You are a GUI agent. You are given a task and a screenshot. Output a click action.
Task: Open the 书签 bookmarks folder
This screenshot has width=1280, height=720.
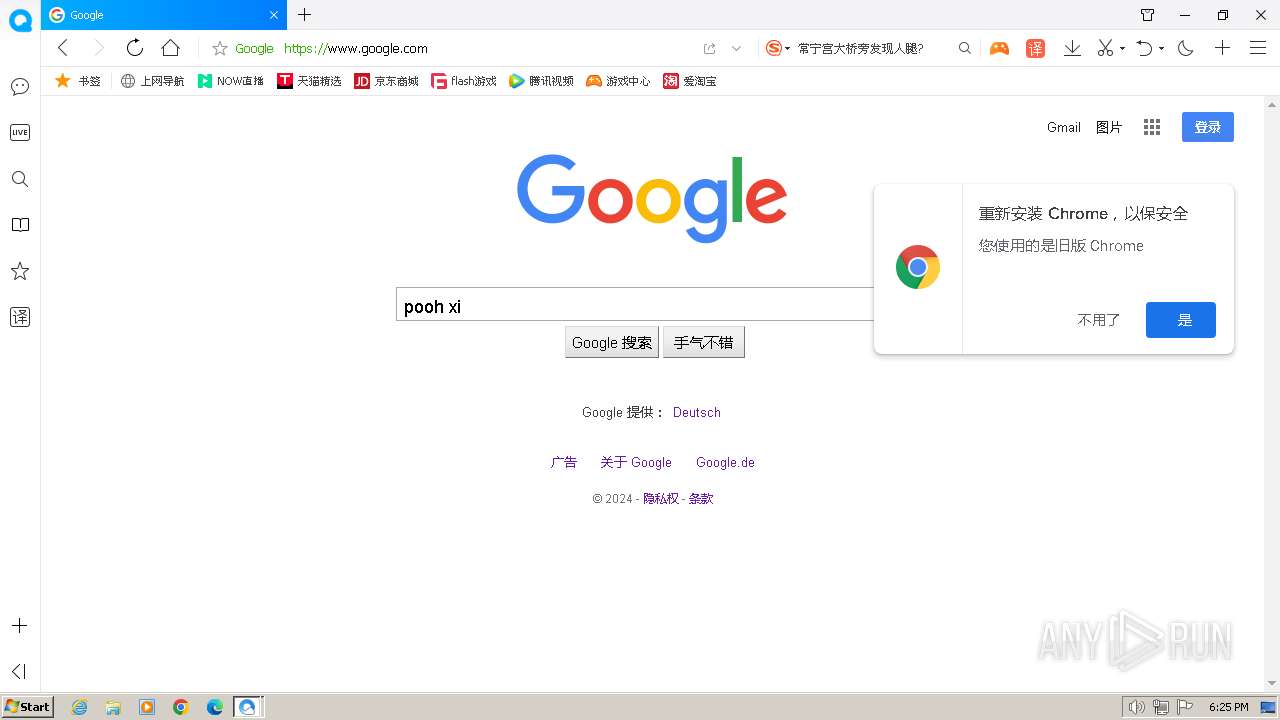[78, 81]
